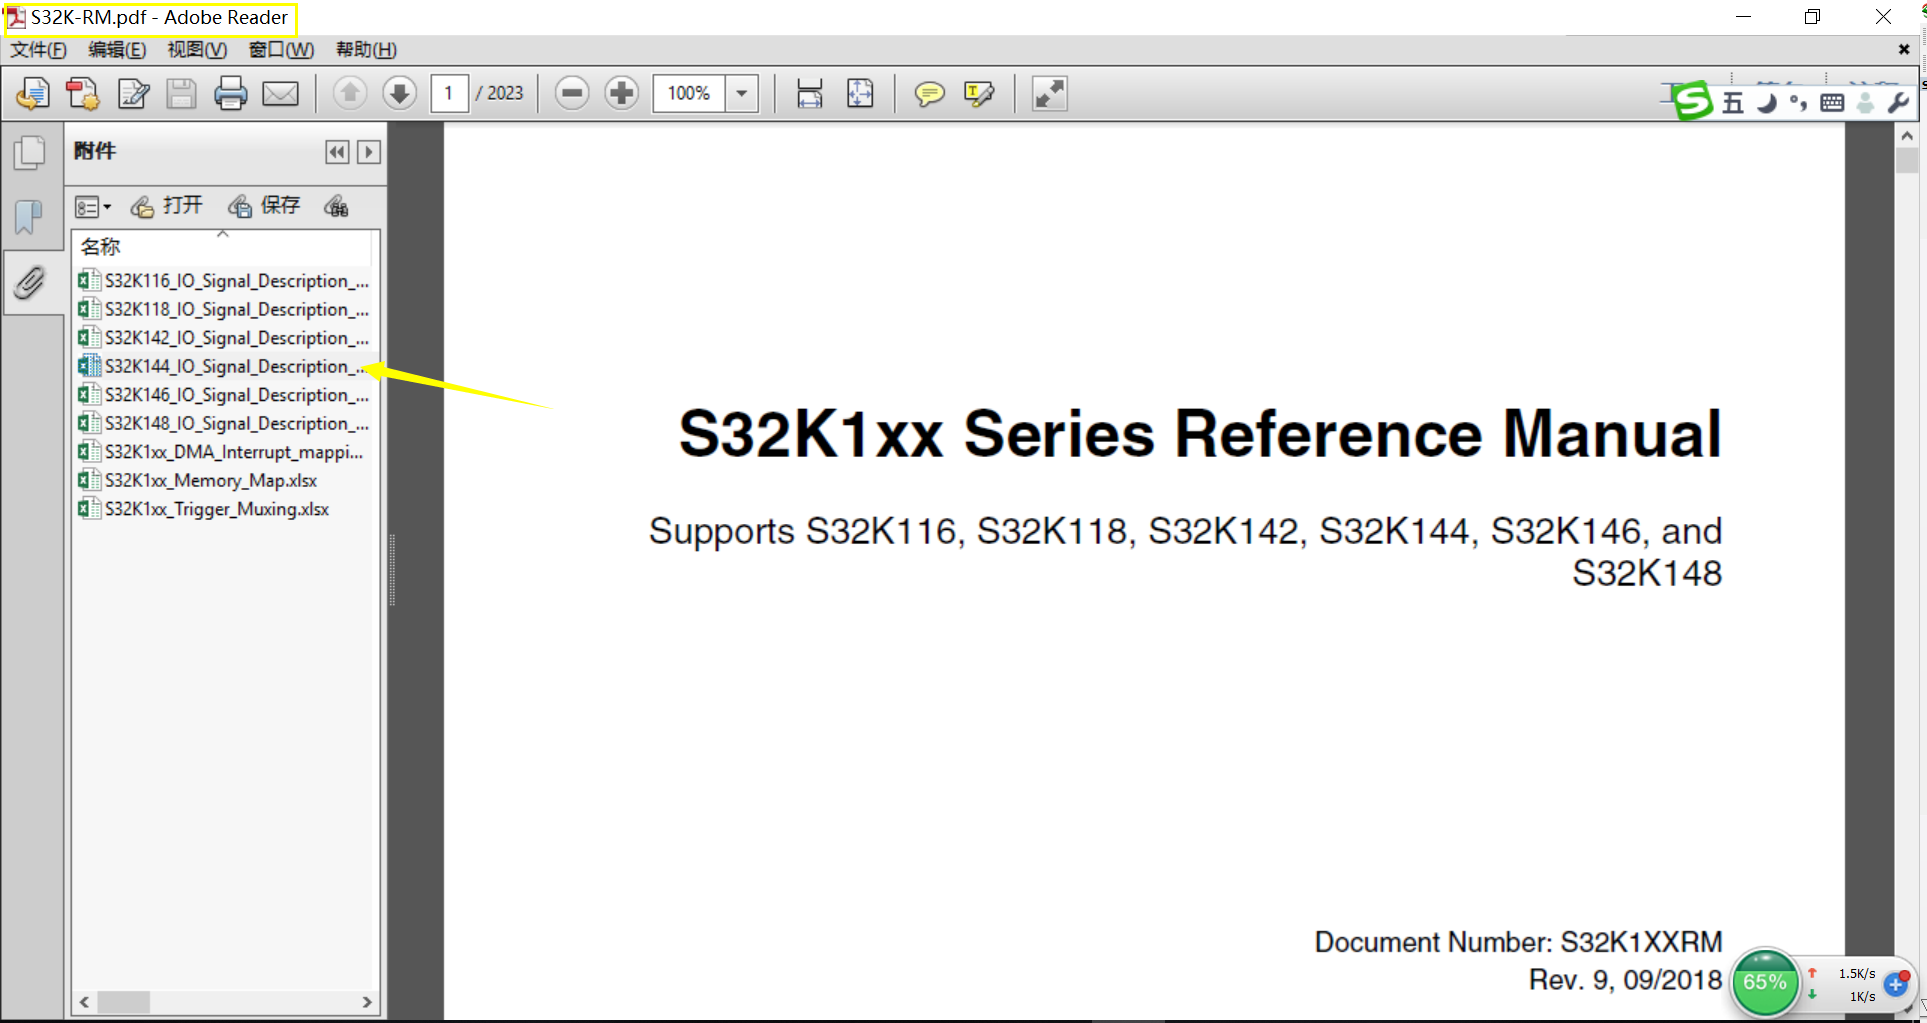Select the page thumbnails panel icon

point(30,152)
